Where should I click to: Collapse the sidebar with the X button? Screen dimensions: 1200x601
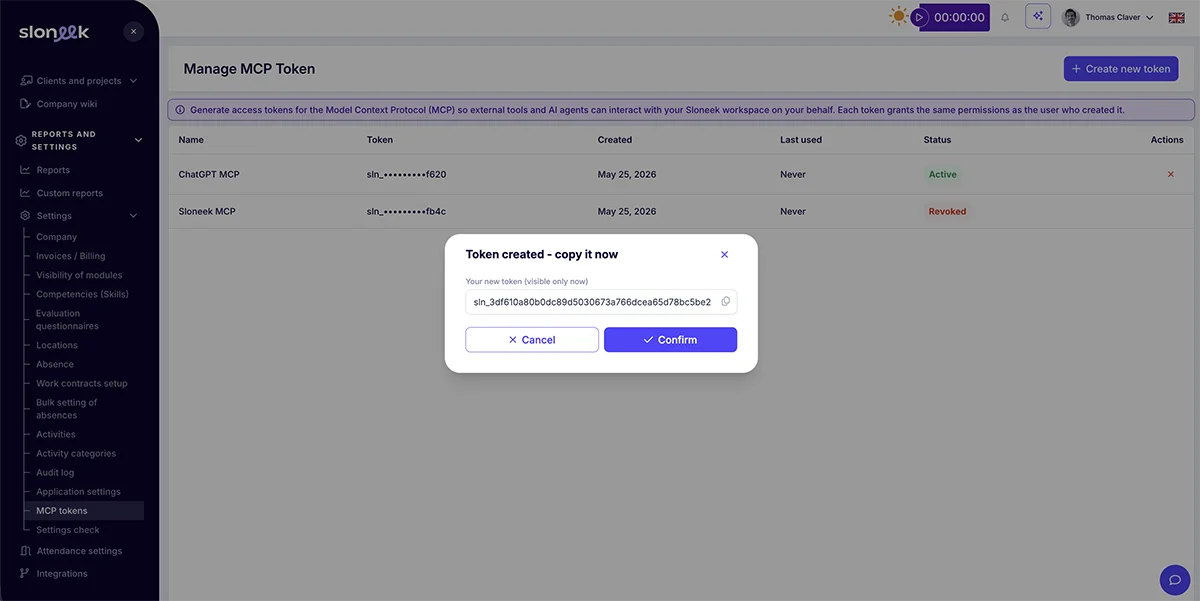(x=133, y=32)
